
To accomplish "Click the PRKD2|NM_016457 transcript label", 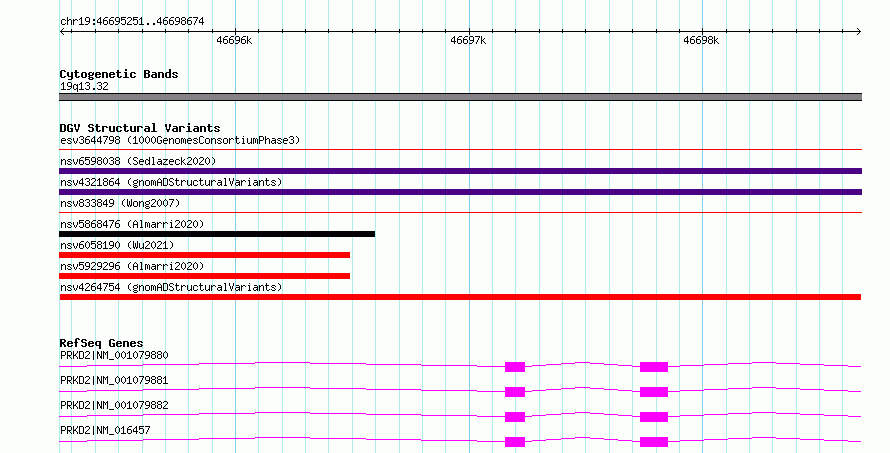I will coord(105,430).
